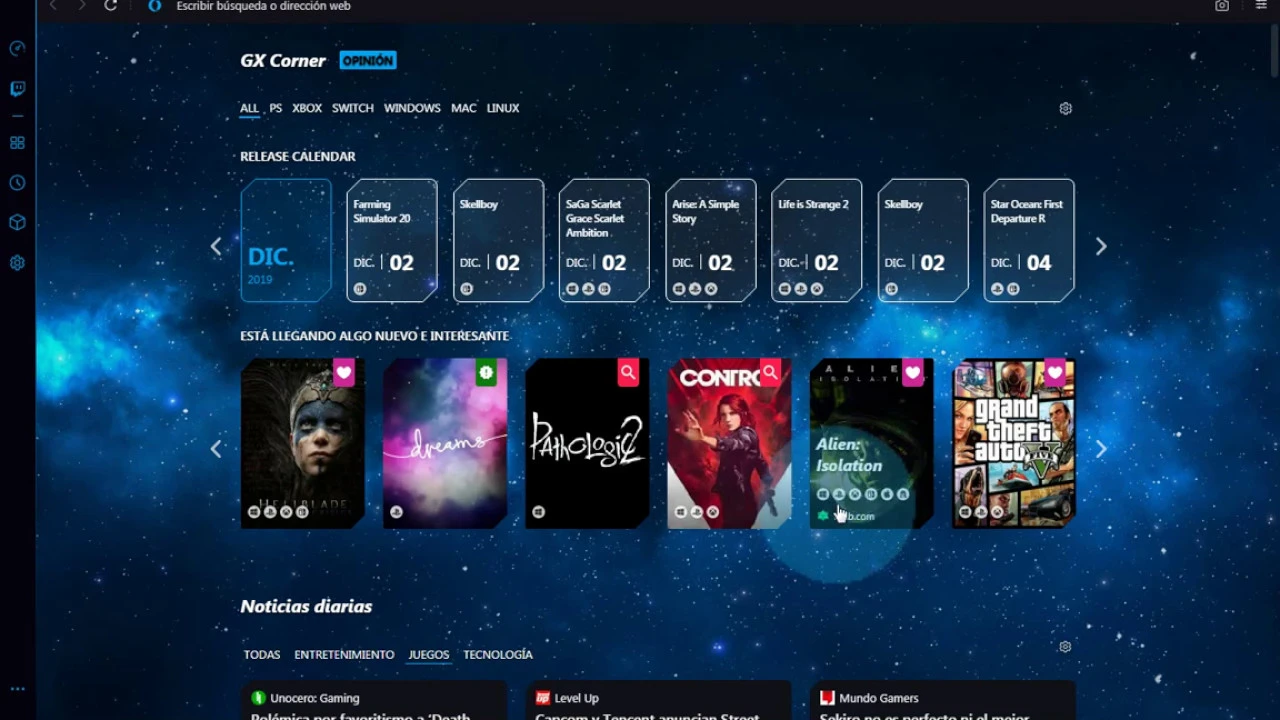
Task: Open Arise: A Simple Story card
Action: coord(710,240)
